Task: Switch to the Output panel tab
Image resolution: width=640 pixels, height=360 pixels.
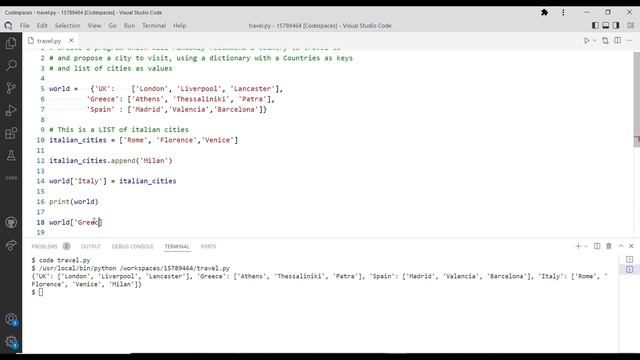Action: (91, 247)
